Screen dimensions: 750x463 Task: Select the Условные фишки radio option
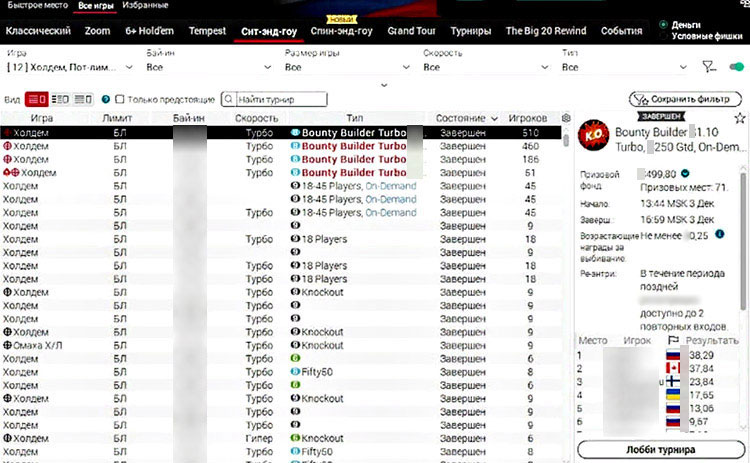663,36
